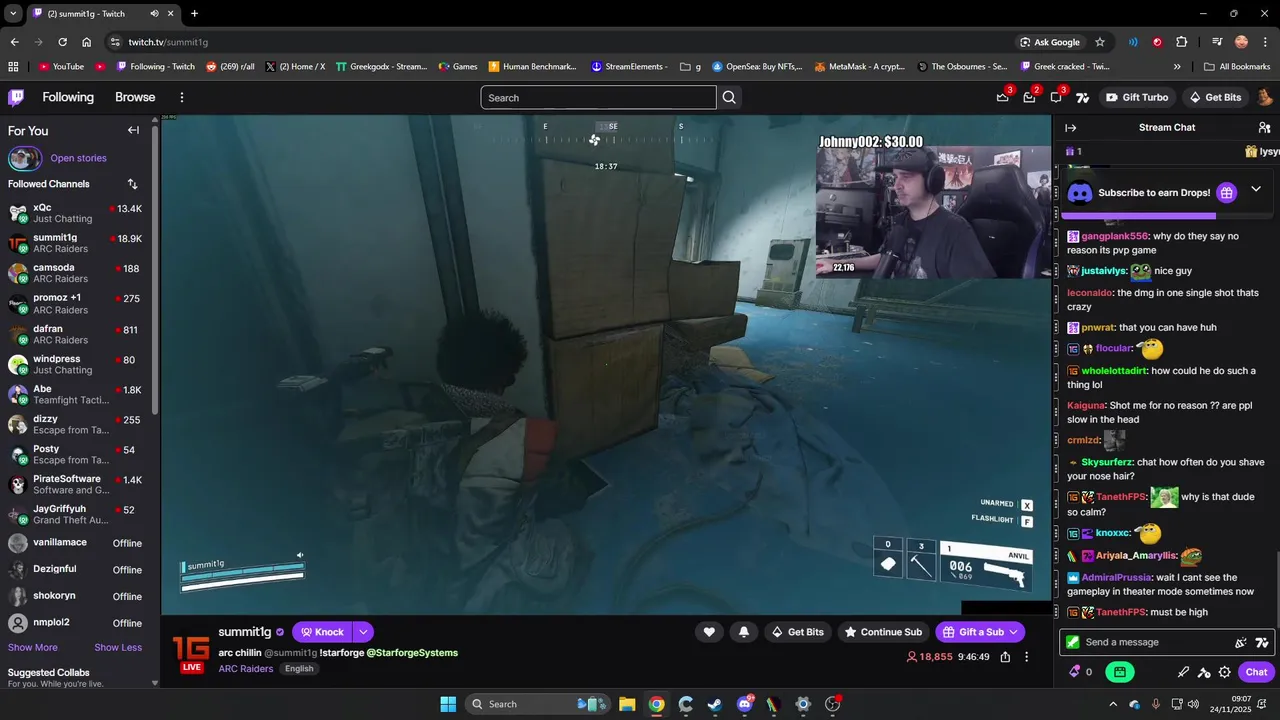This screenshot has width=1280, height=720.
Task: Open stories in the sidebar
Action: (78, 158)
